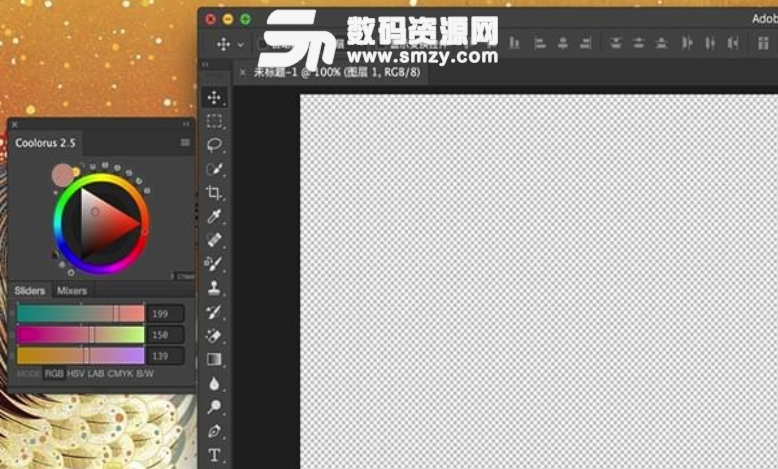Collapse the Coolorus panel with double arrows
This screenshot has height=469, width=778.
coord(186,125)
